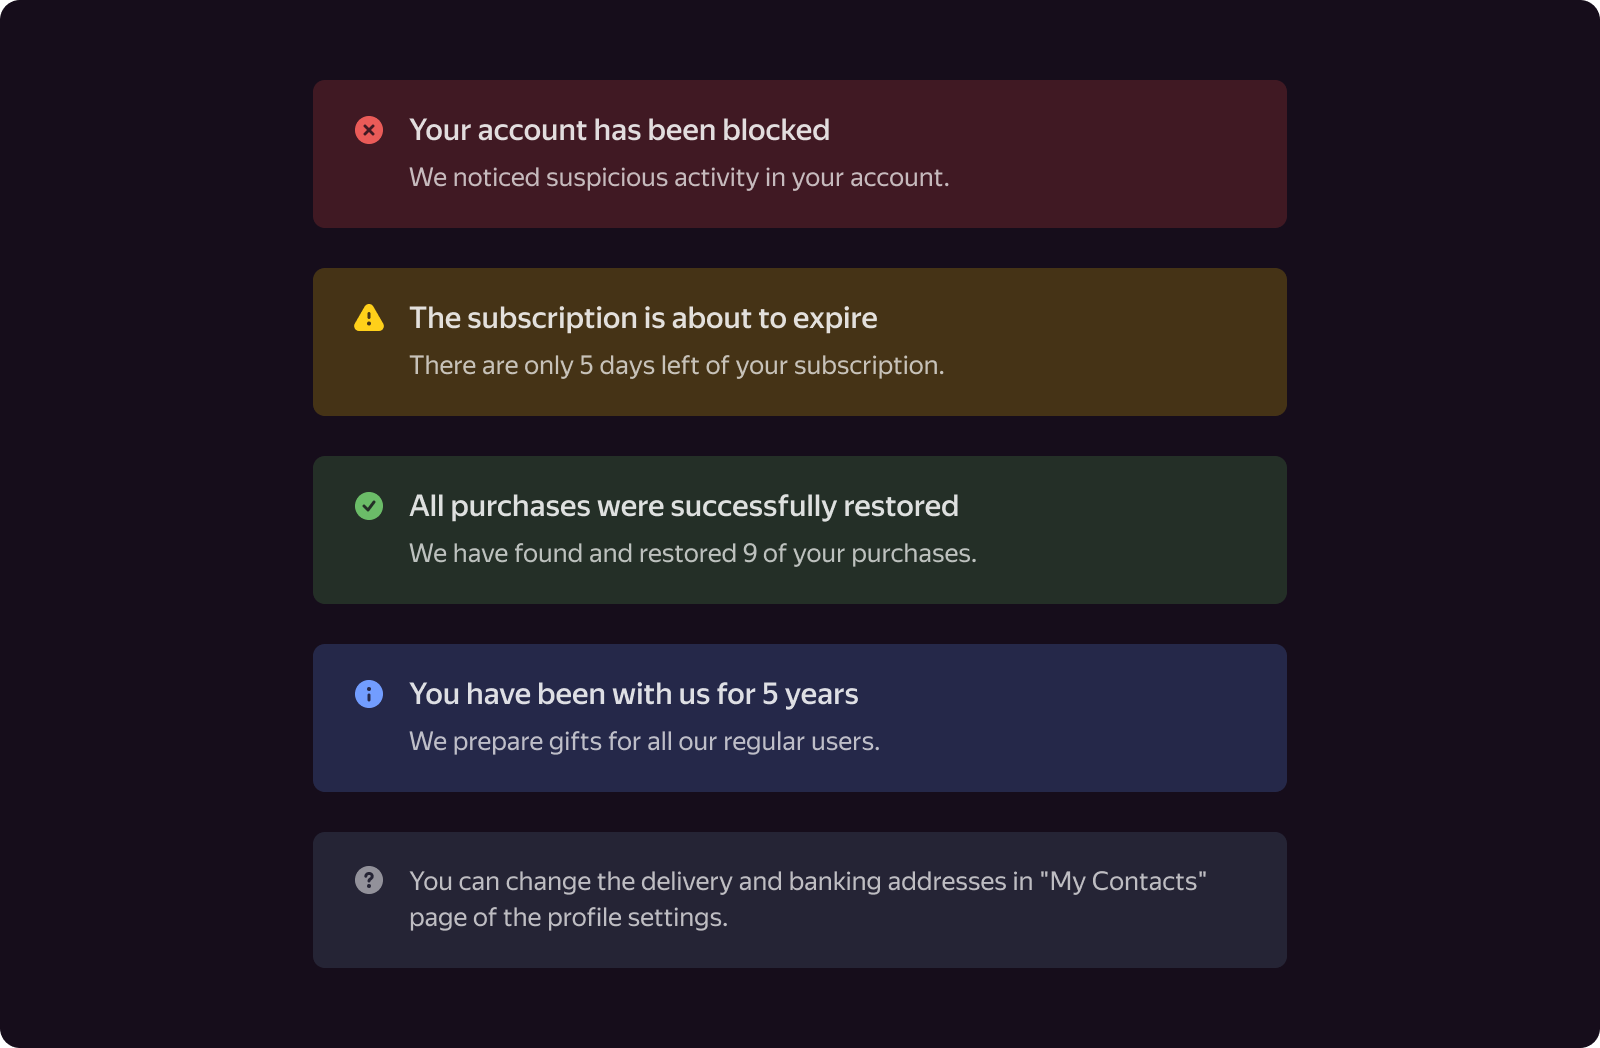Click 'We prepare gifts for all' message
The image size is (1600, 1048).
pyautogui.click(x=644, y=741)
